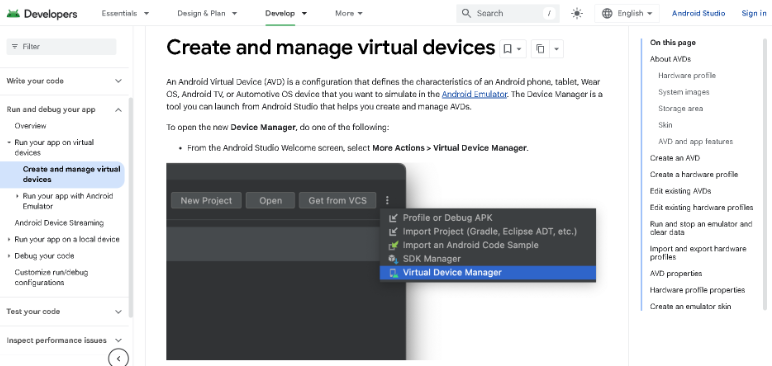Open Customize run/debug configurations
Viewport: 772px width, 366px height.
coord(51,277)
